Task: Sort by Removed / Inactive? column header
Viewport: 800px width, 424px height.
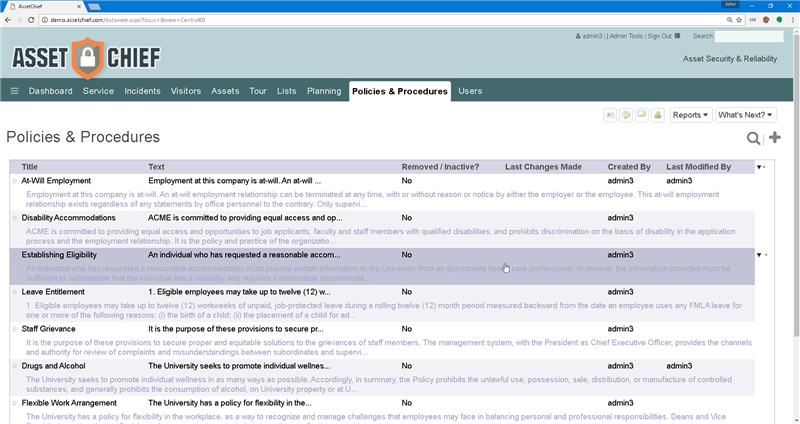Action: coord(440,167)
